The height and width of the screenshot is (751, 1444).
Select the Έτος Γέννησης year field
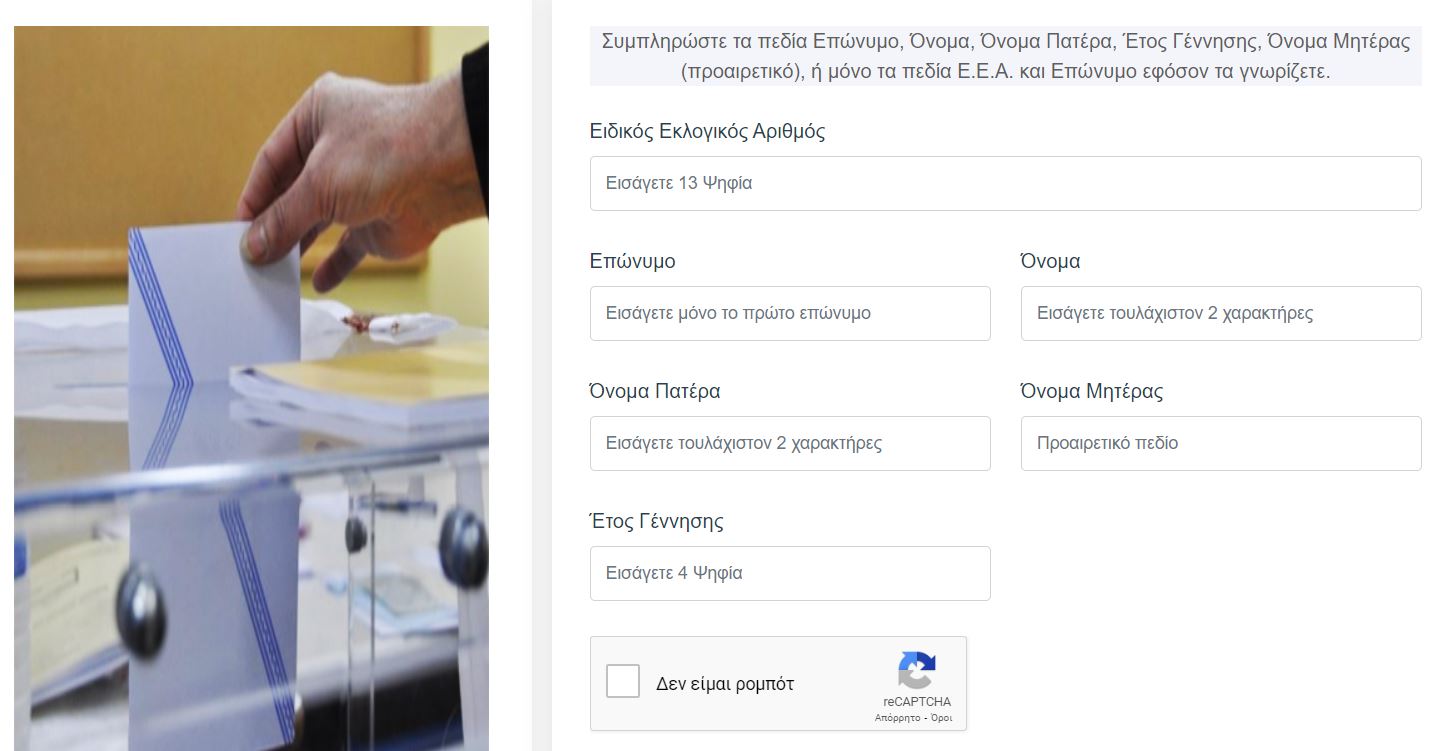click(x=790, y=574)
